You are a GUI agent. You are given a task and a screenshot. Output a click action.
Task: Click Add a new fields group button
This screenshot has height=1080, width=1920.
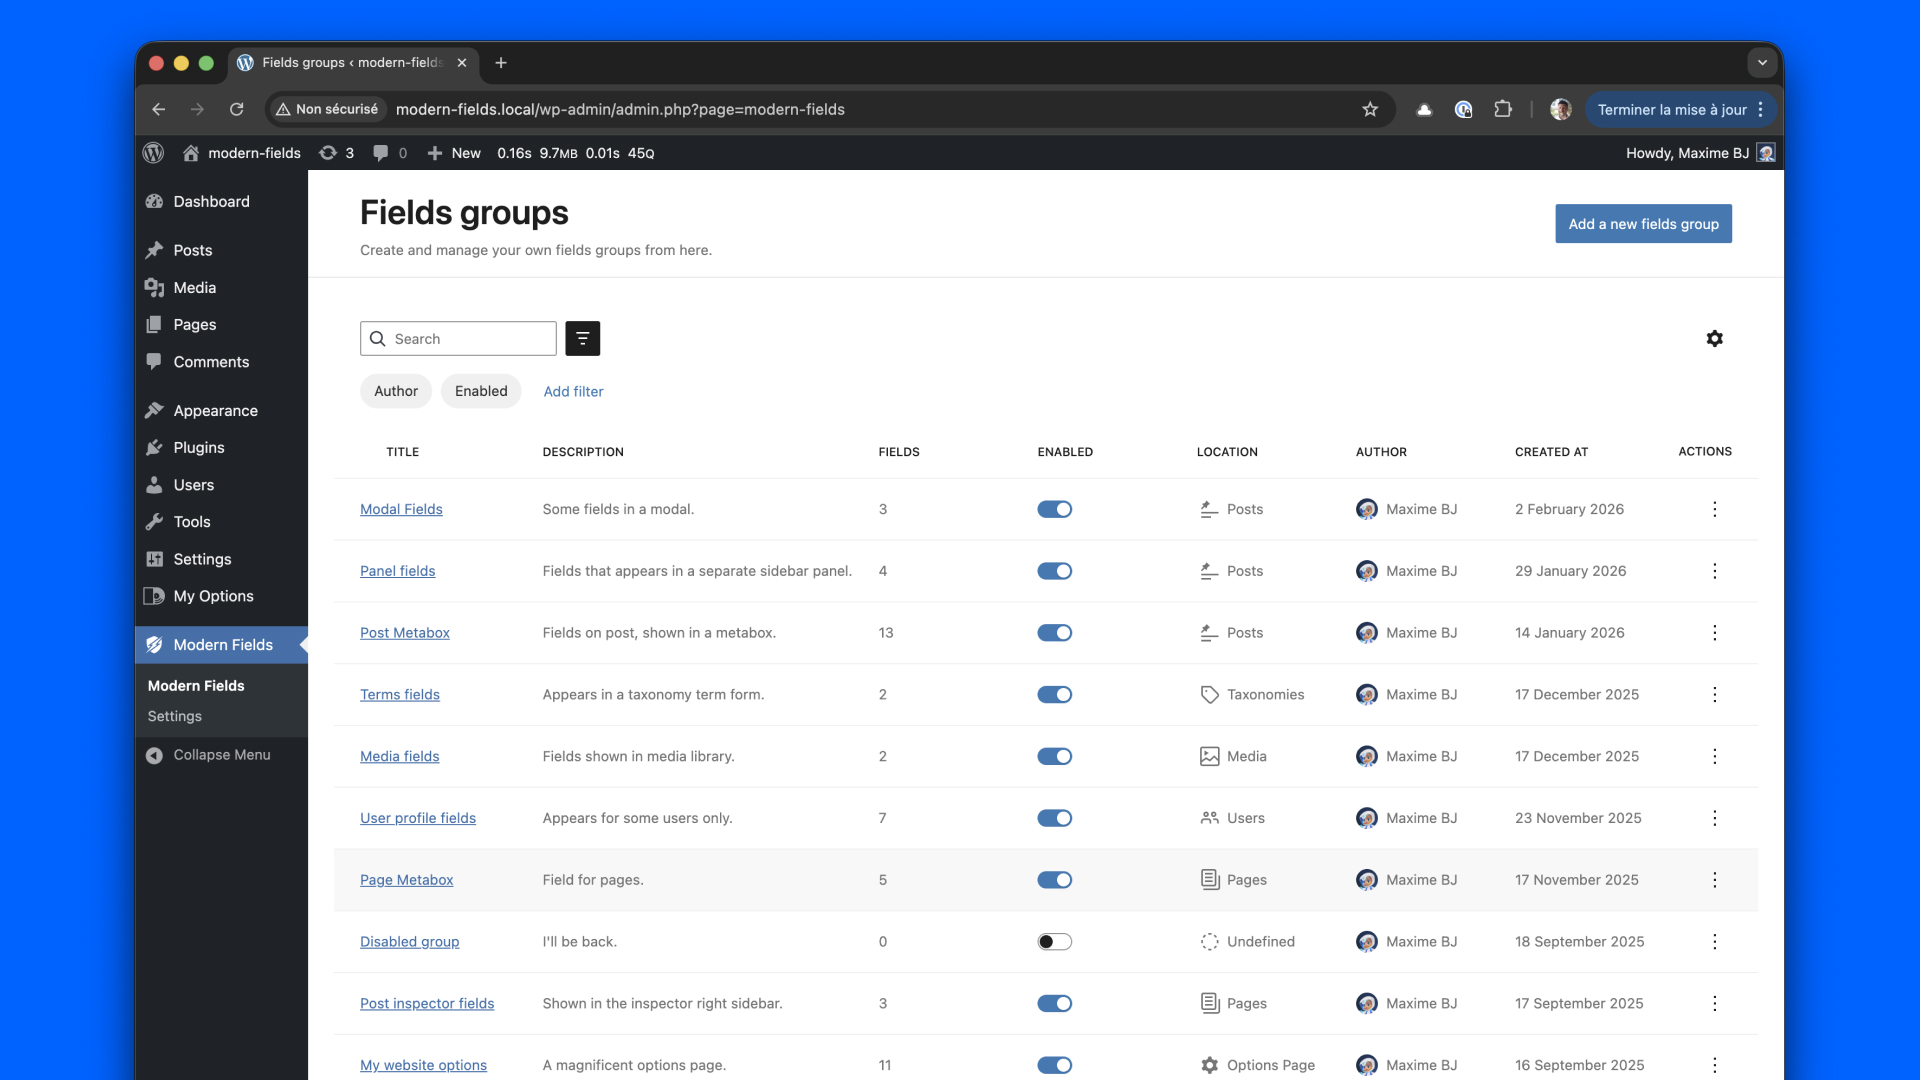pos(1642,224)
